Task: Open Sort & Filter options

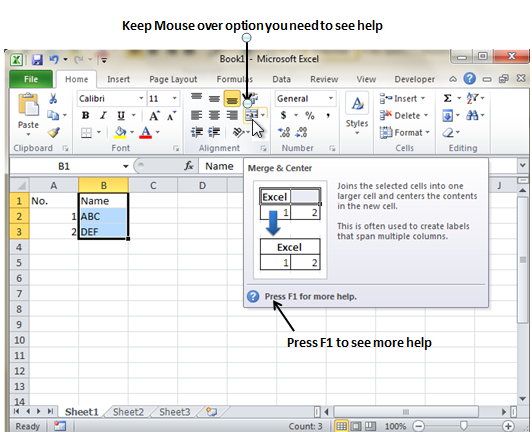Action: [472, 98]
